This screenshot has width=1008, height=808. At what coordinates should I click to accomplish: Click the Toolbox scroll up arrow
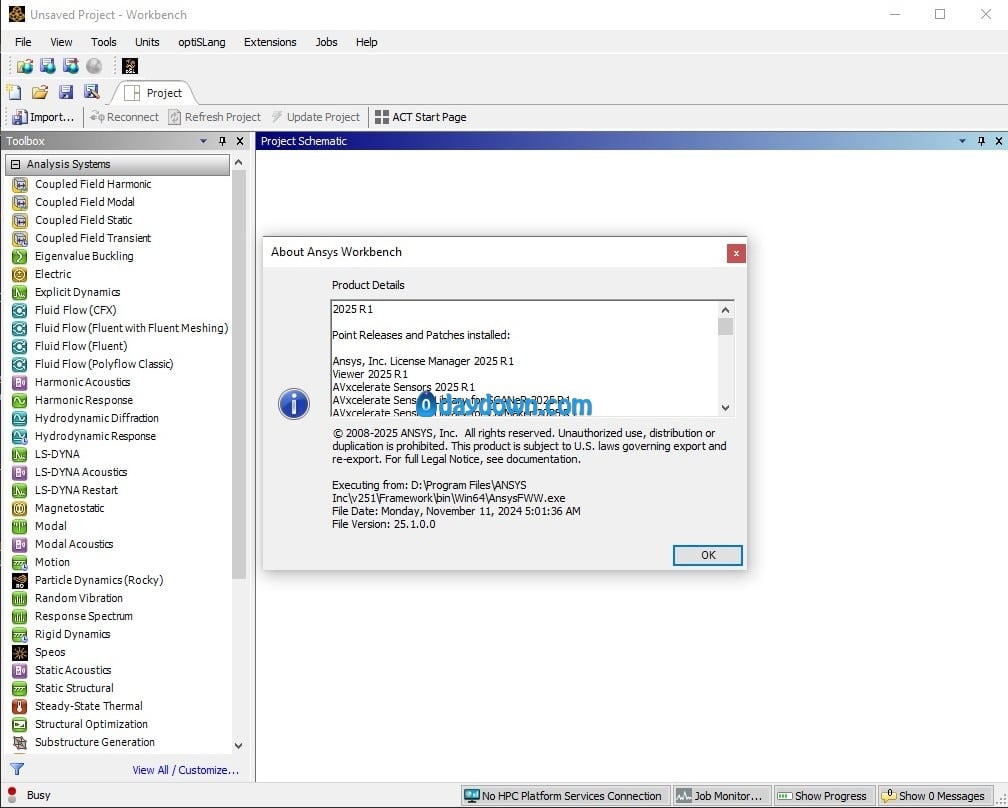238,163
